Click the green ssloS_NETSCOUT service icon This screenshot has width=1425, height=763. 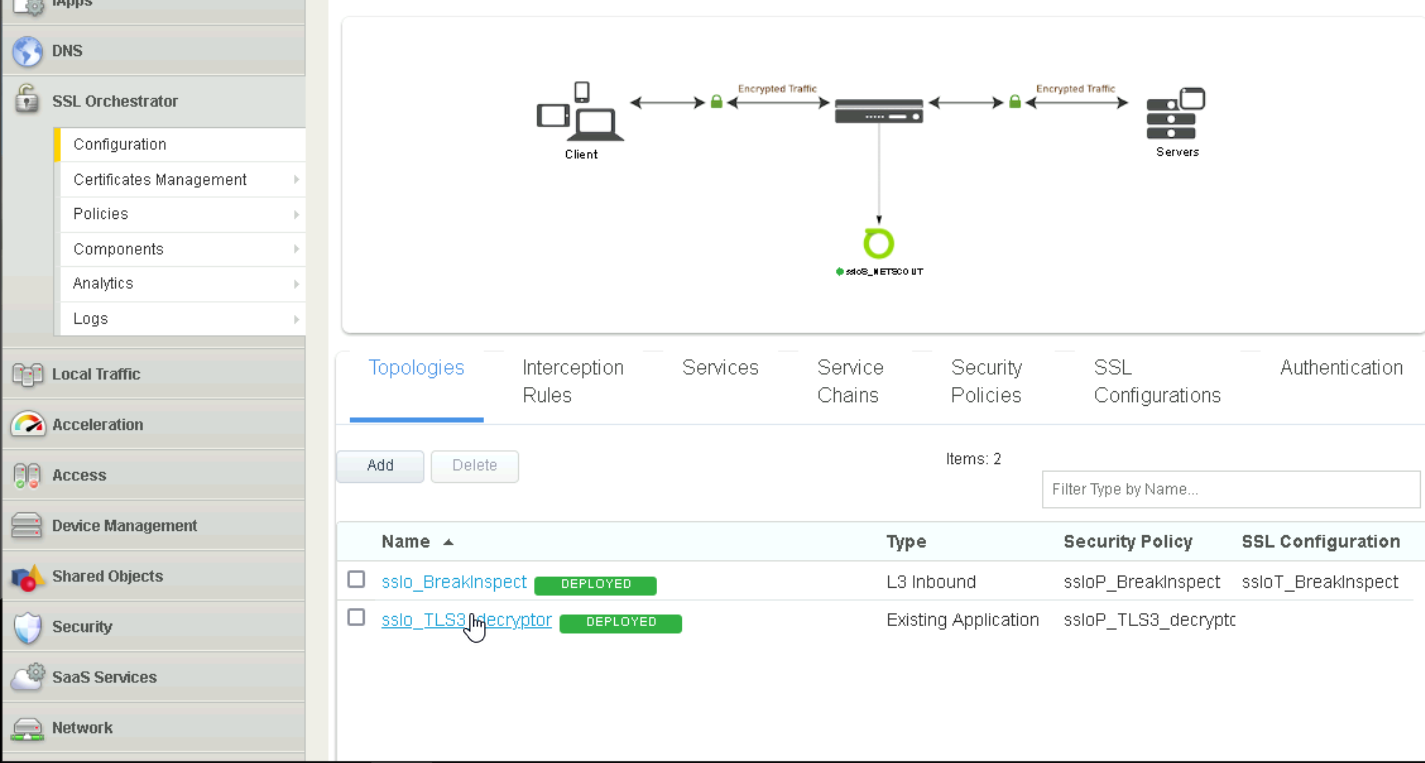click(878, 243)
